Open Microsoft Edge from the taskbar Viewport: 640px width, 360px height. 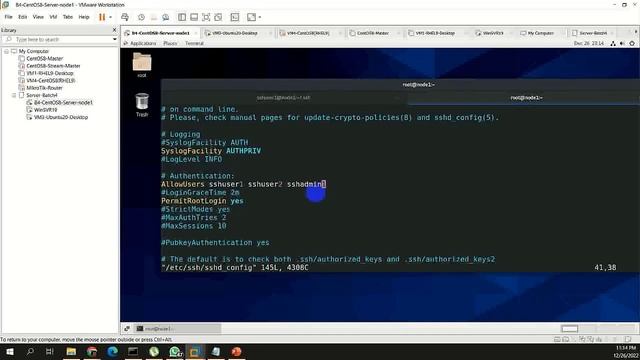pos(112,351)
